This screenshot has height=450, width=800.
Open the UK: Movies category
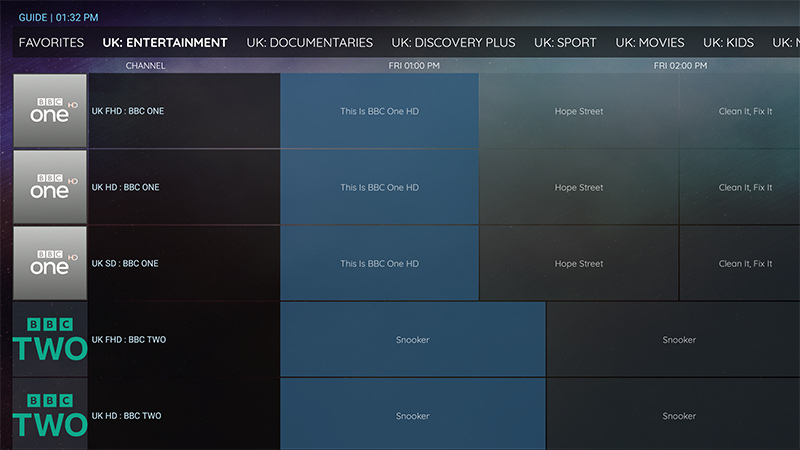650,43
